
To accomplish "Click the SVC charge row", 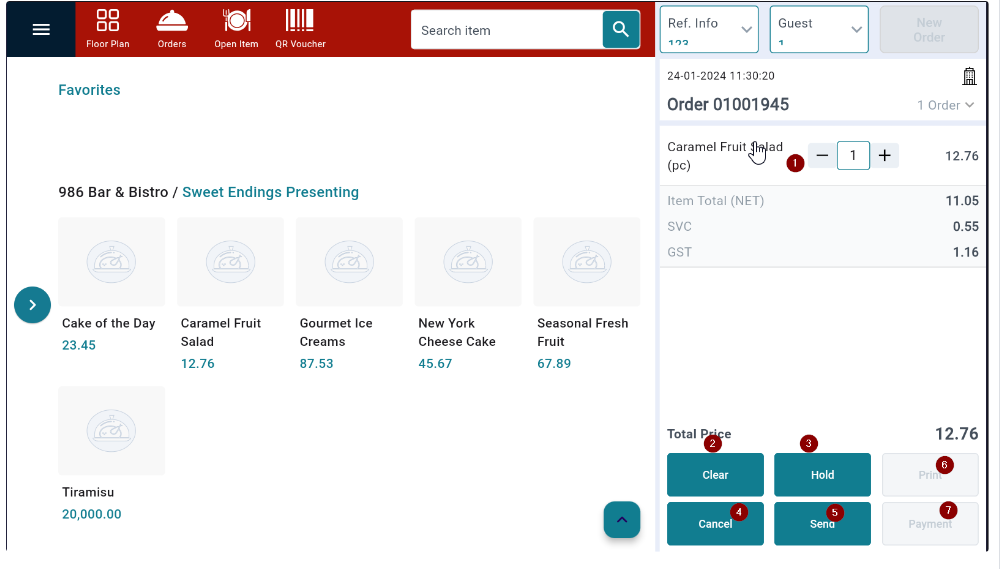I will tap(823, 226).
